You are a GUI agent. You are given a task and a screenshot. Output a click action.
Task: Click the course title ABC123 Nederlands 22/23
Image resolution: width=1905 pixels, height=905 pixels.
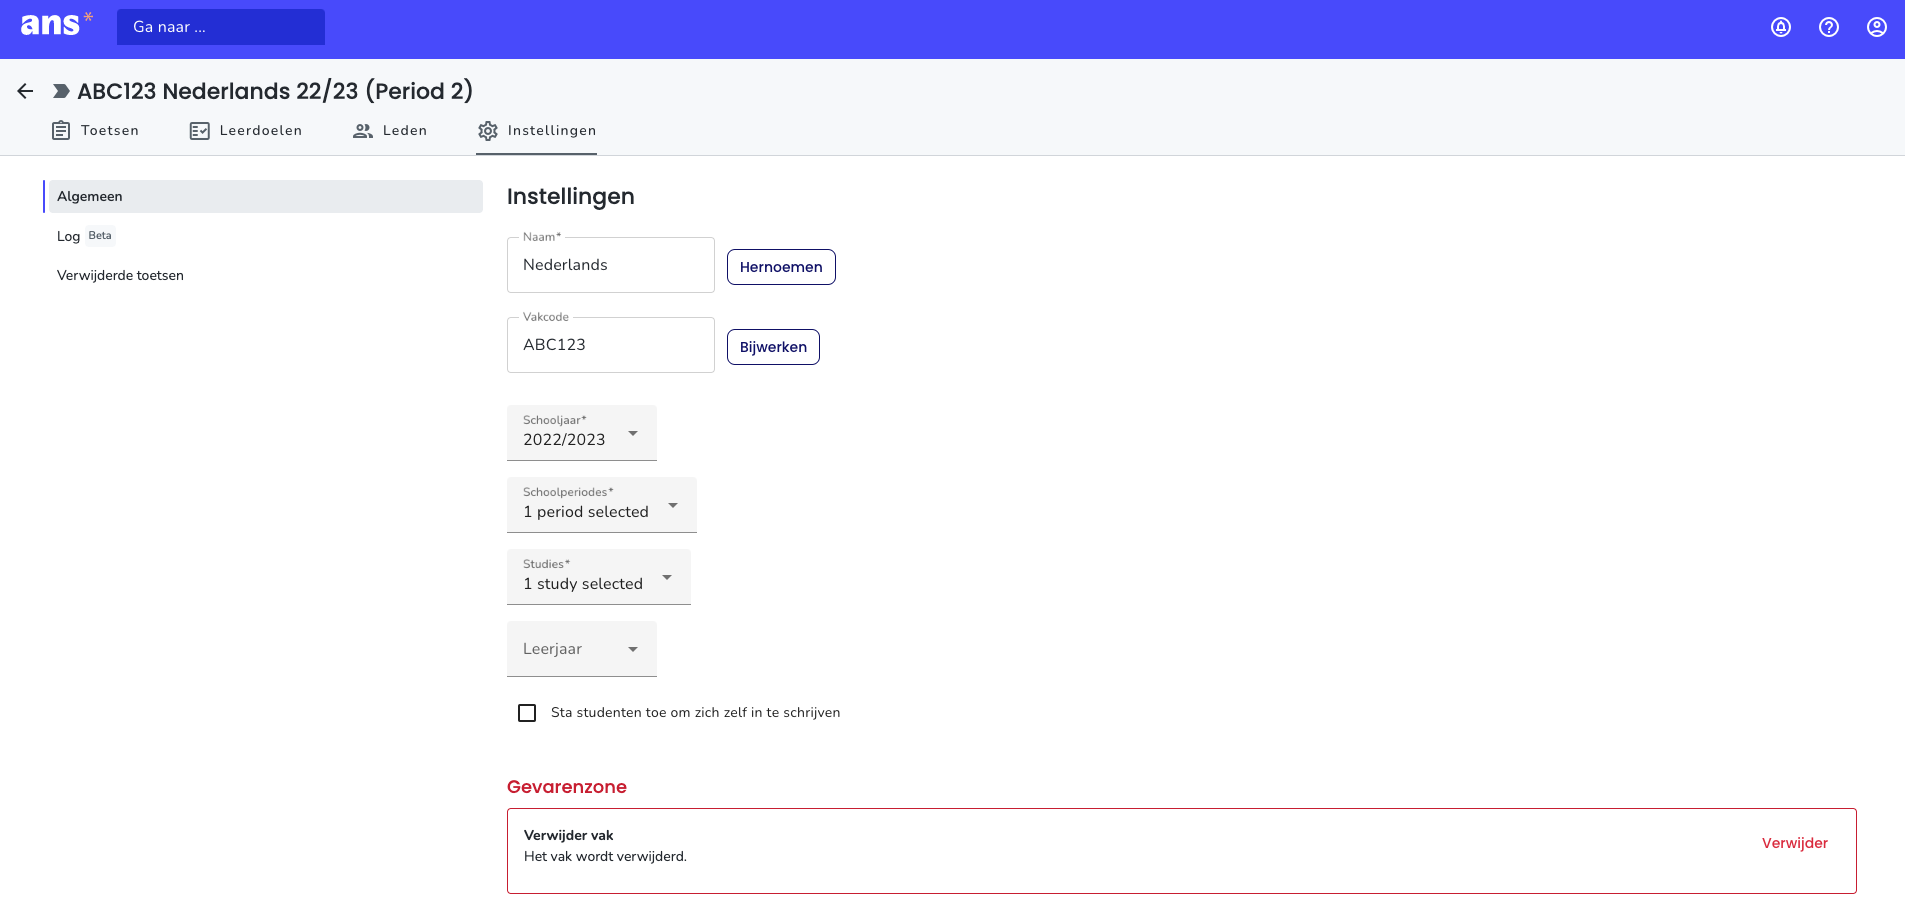pos(275,91)
